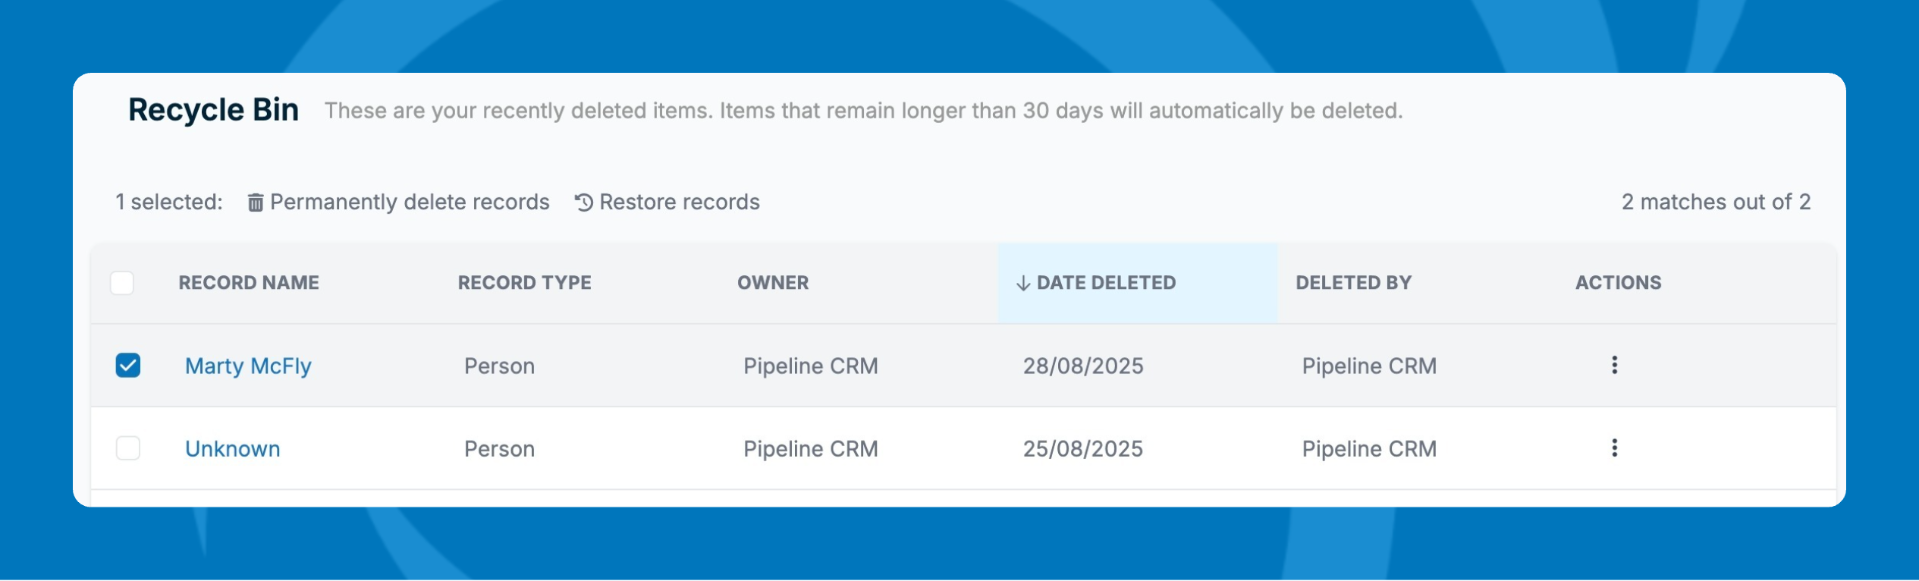Open the Marty McFly record link

(x=248, y=366)
